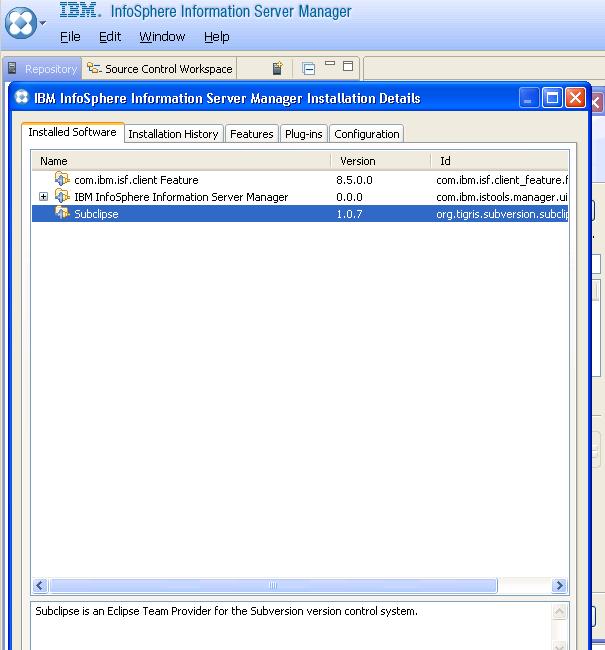Click version value 1.0.7
The image size is (605, 650).
point(349,214)
